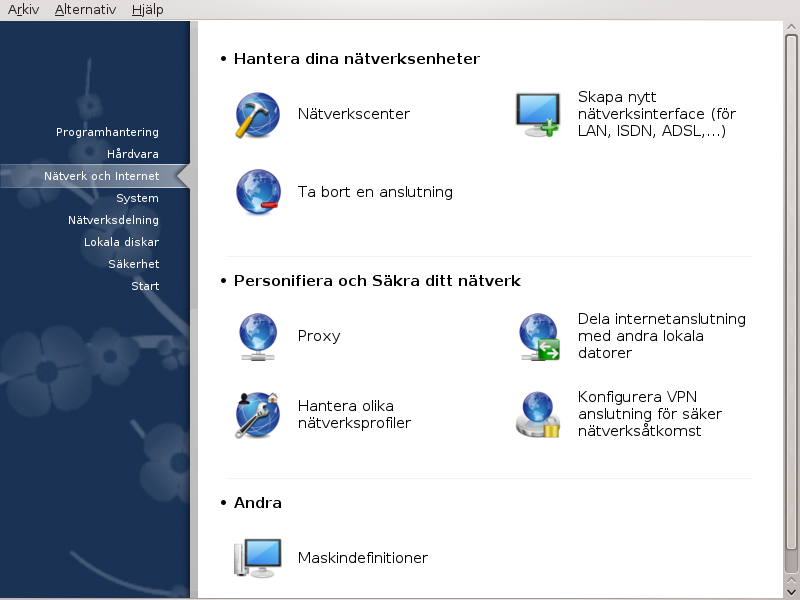
Task: Select the Nätverk och Internet section
Action: click(x=95, y=176)
